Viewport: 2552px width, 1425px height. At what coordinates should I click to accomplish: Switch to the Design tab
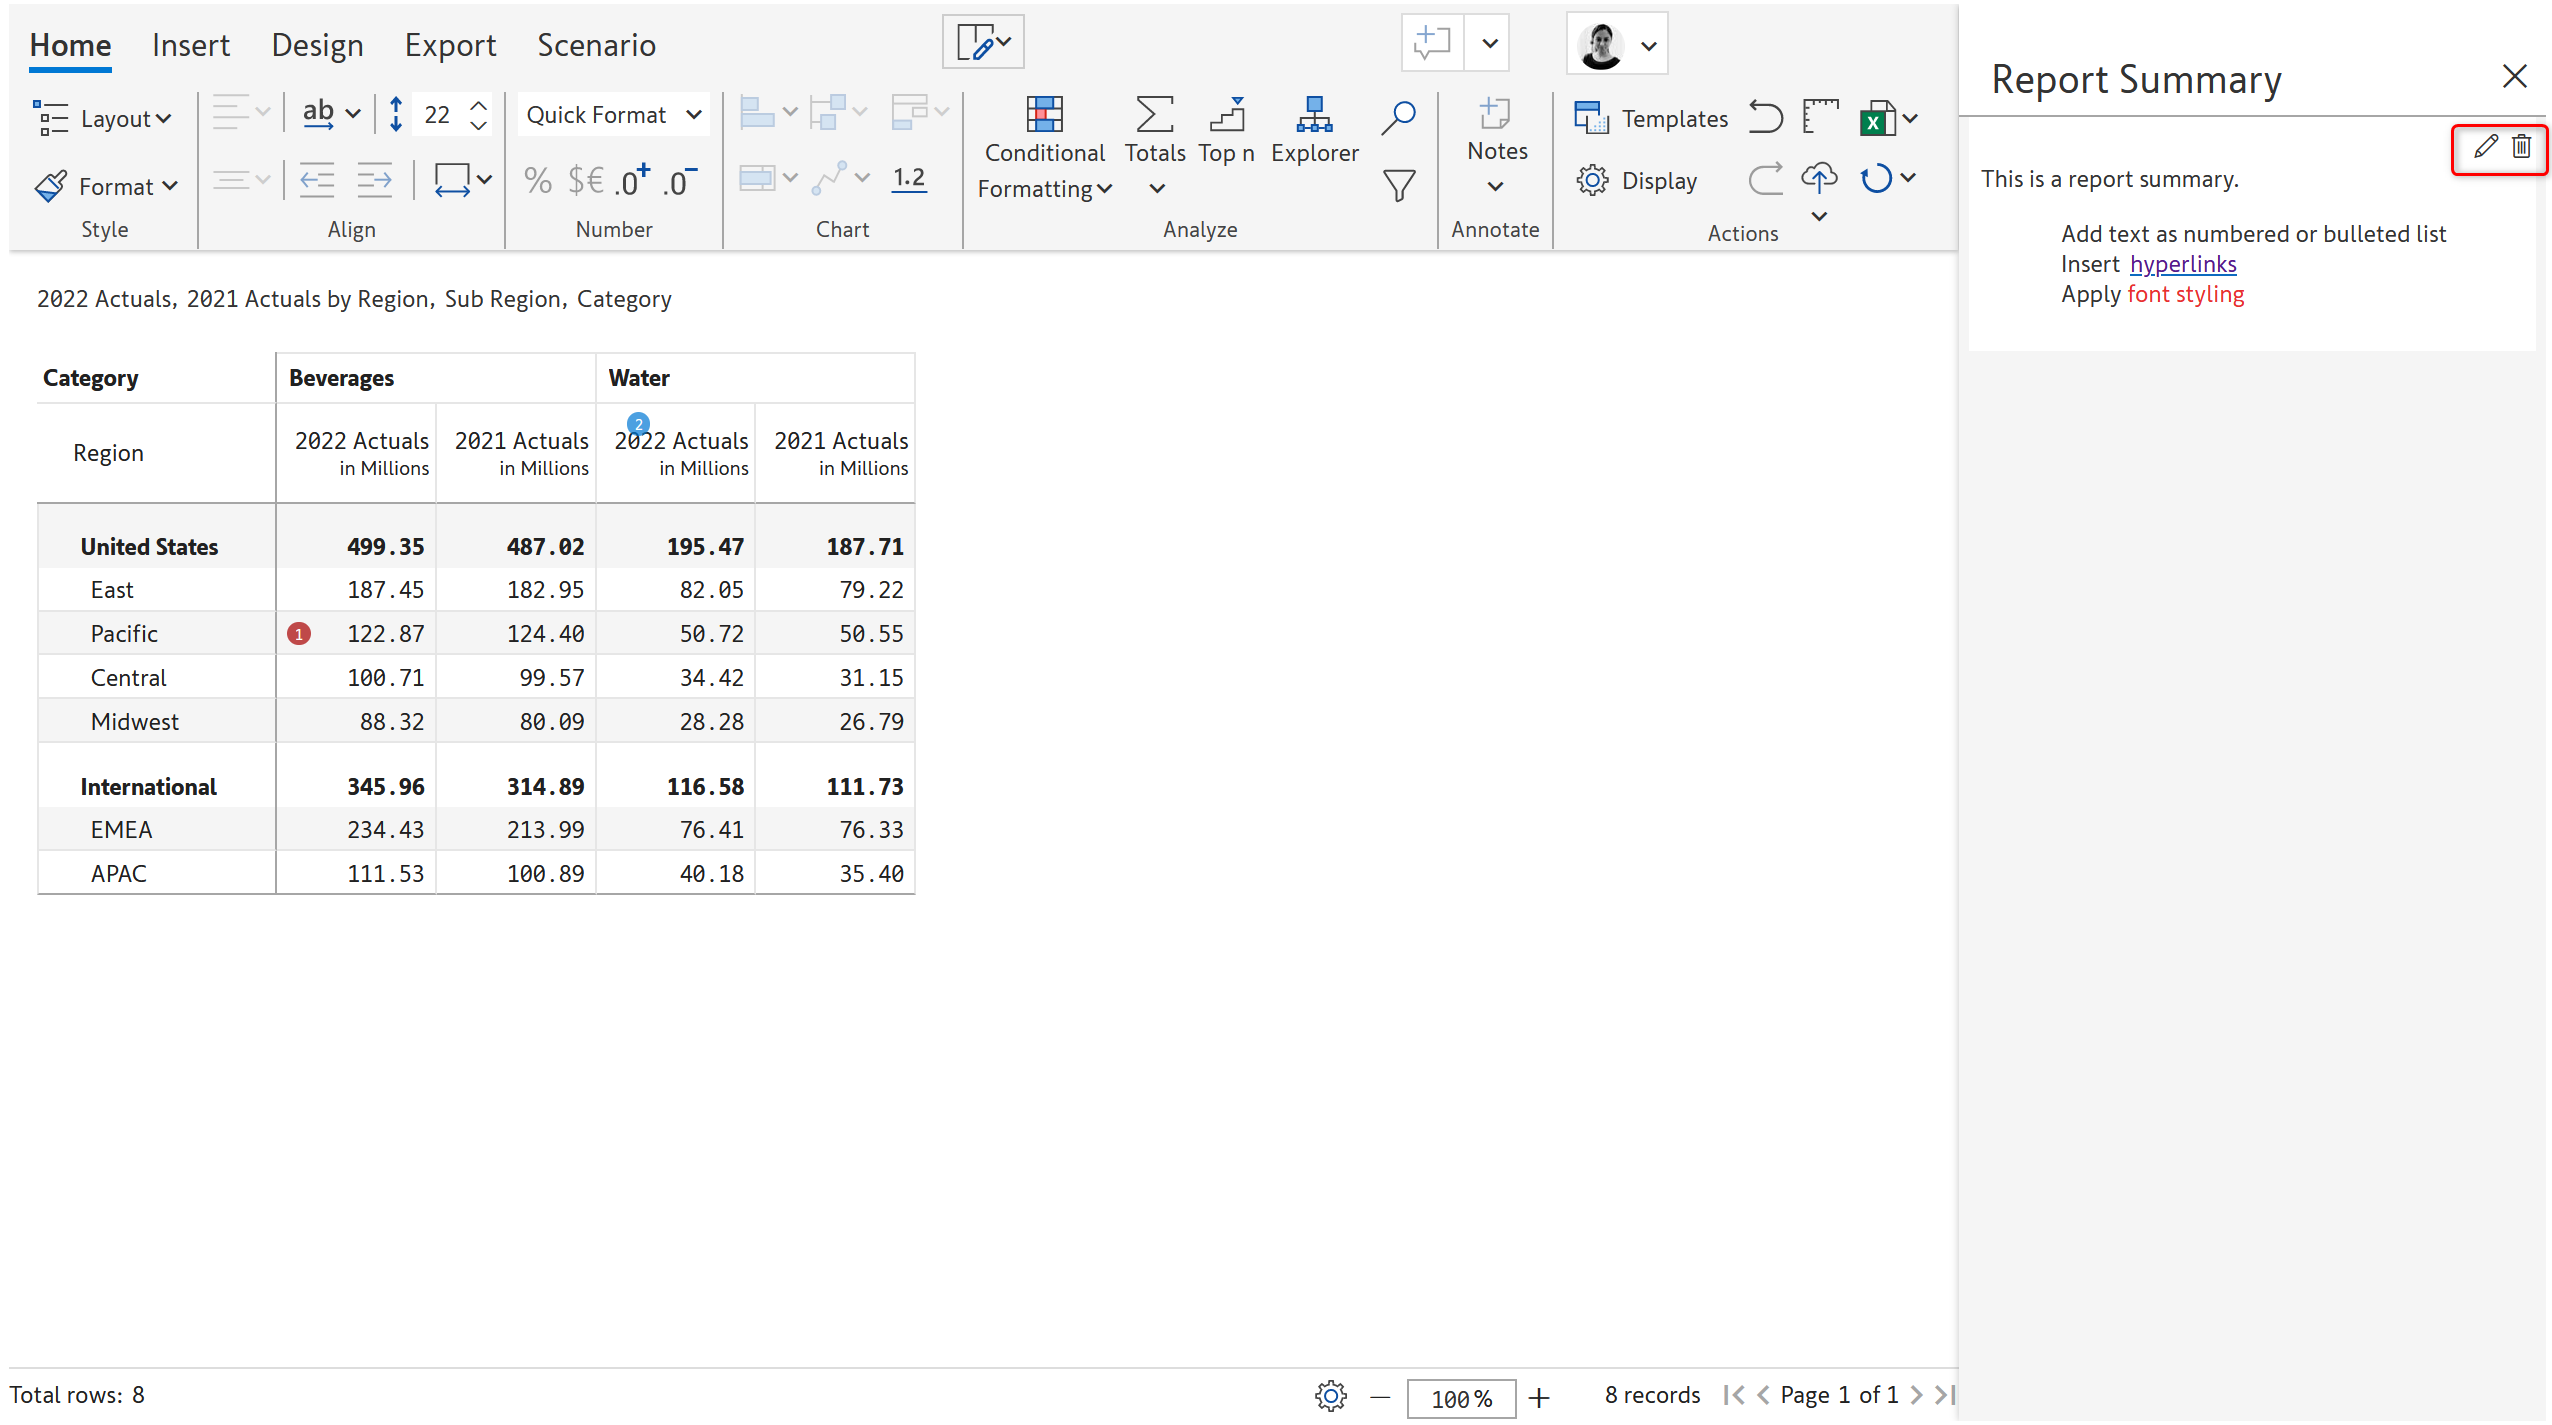click(x=317, y=45)
